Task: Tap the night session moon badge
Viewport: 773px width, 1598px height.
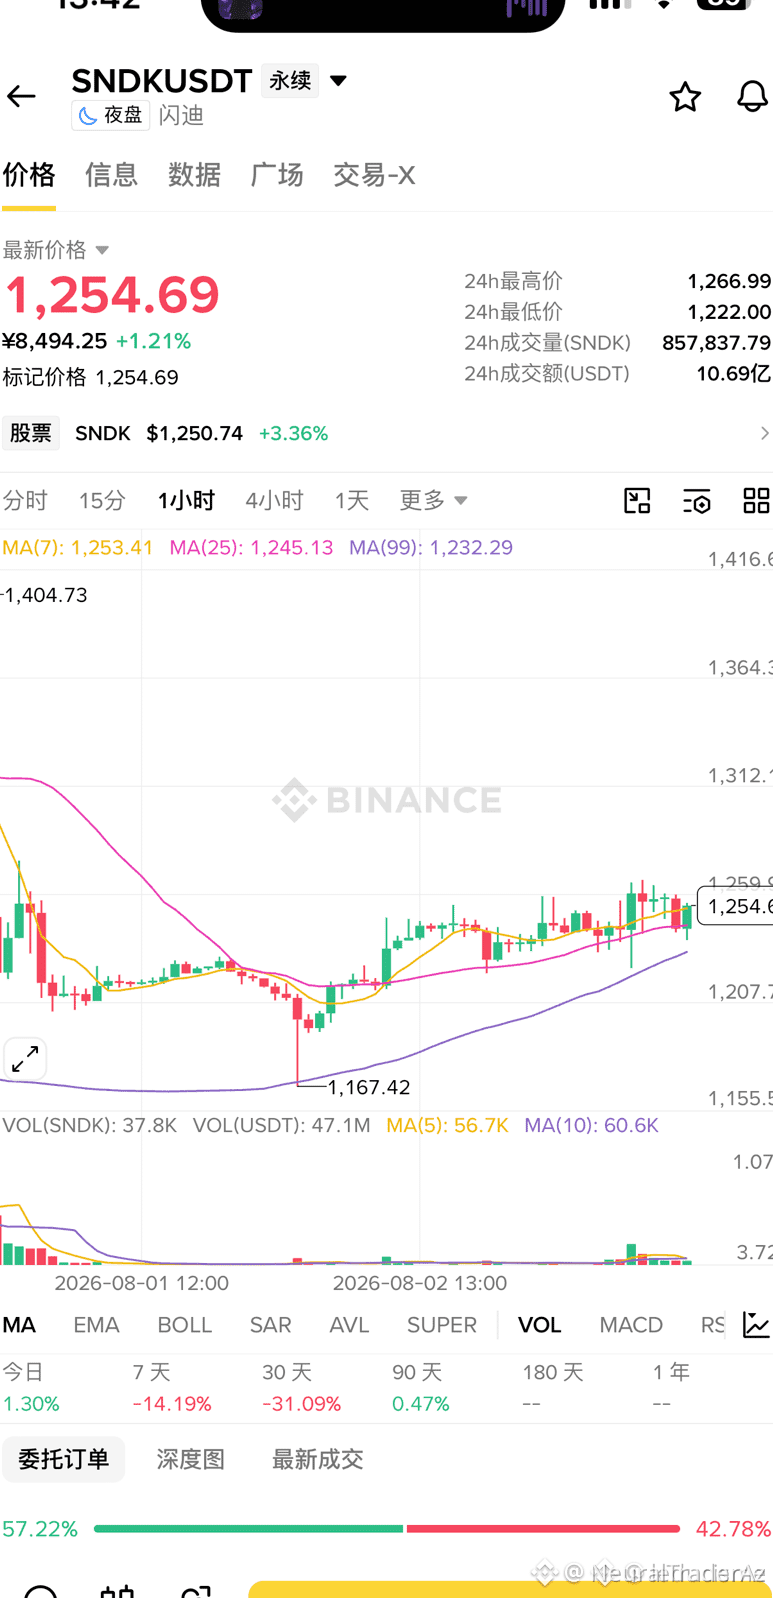Action: point(111,116)
